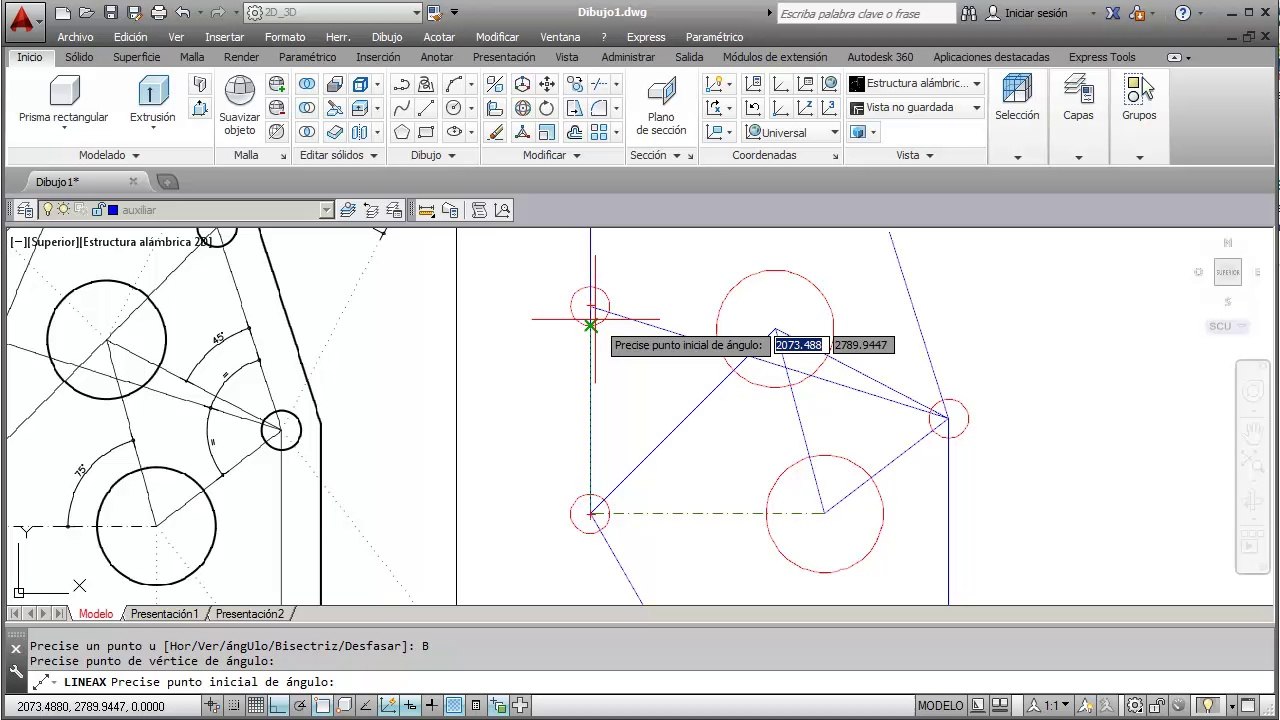Toggle grid display in the status bar
Viewport: 1280px width, 720px height.
[256, 705]
